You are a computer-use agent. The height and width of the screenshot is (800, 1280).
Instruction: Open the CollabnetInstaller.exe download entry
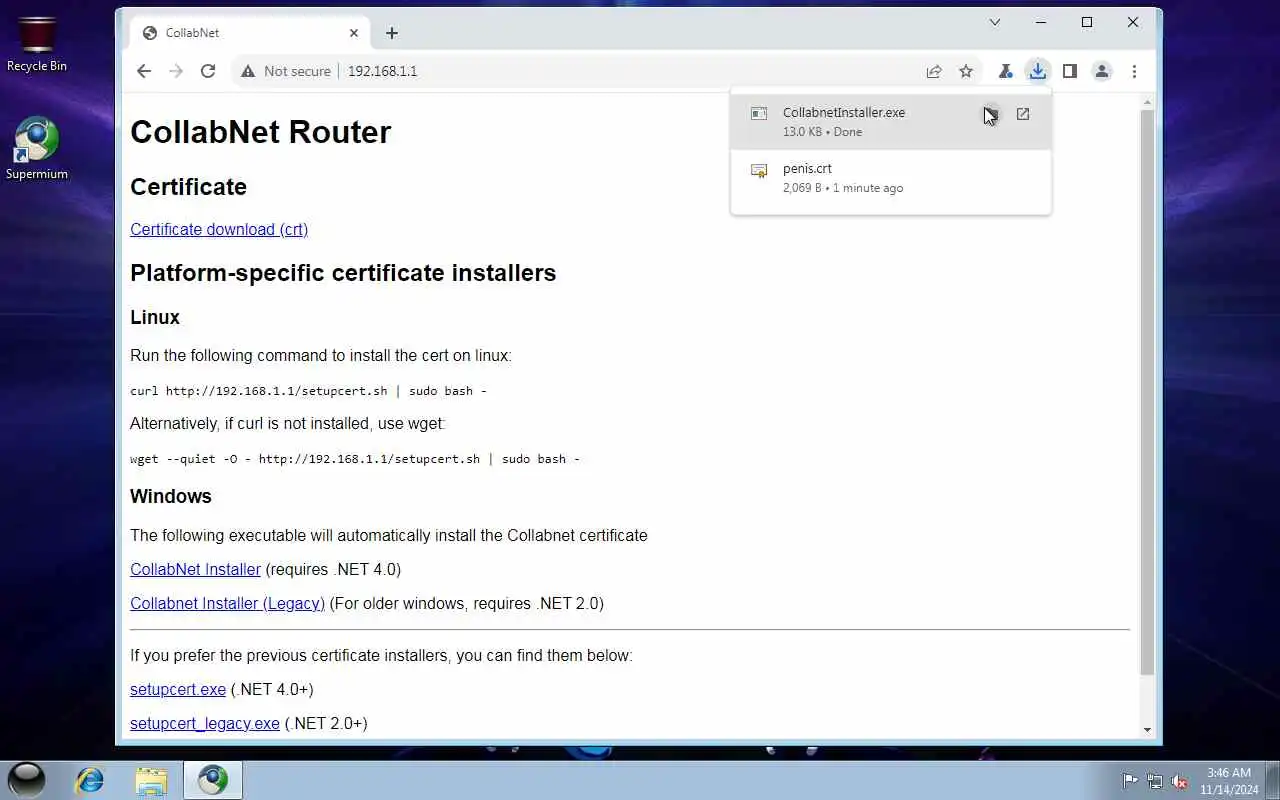coord(891,121)
